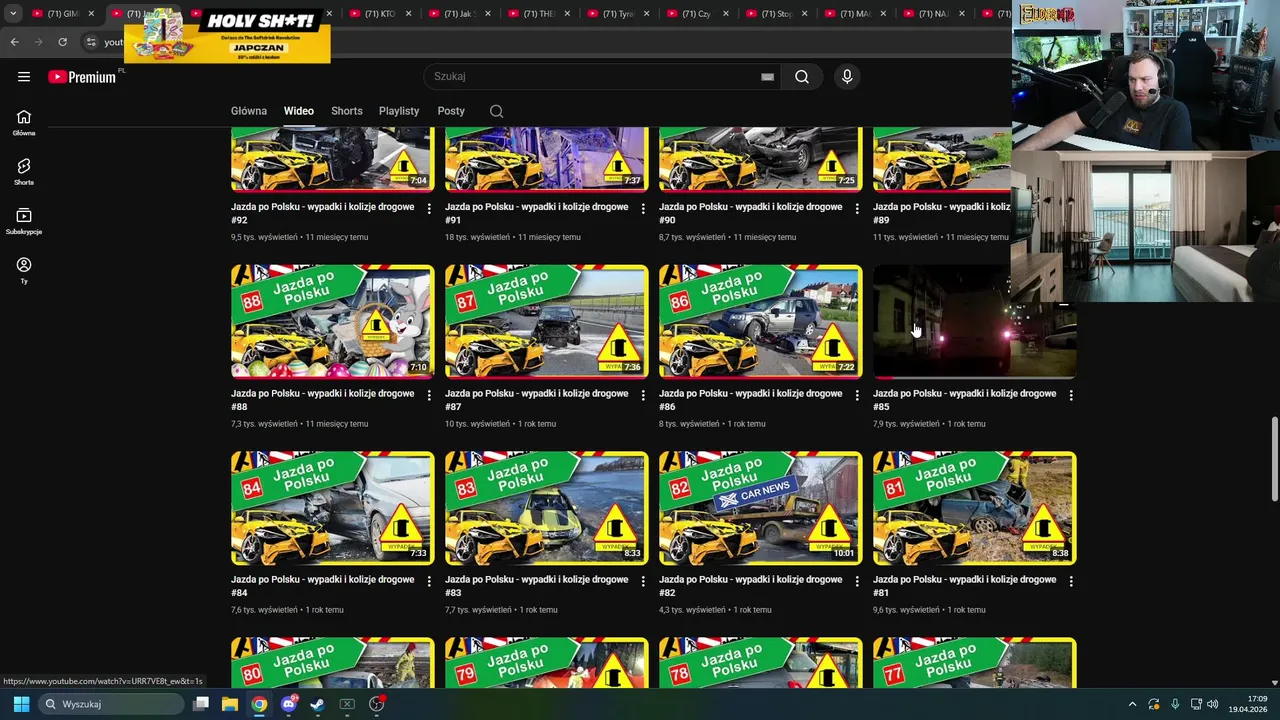
Task: Click the magnifier search button
Action: 802,77
